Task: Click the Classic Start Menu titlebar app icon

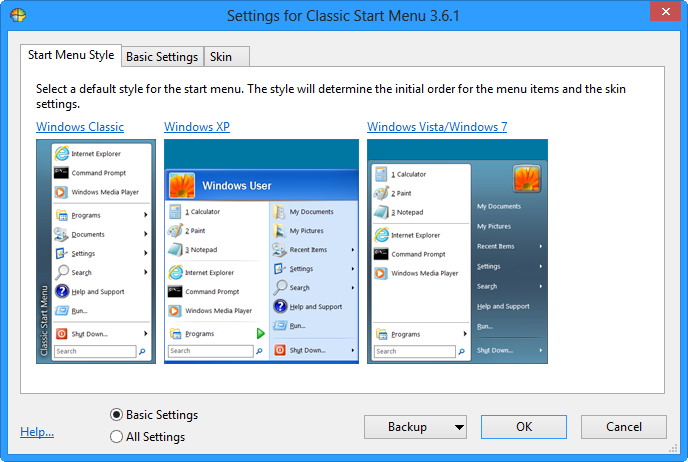Action: [x=17, y=16]
